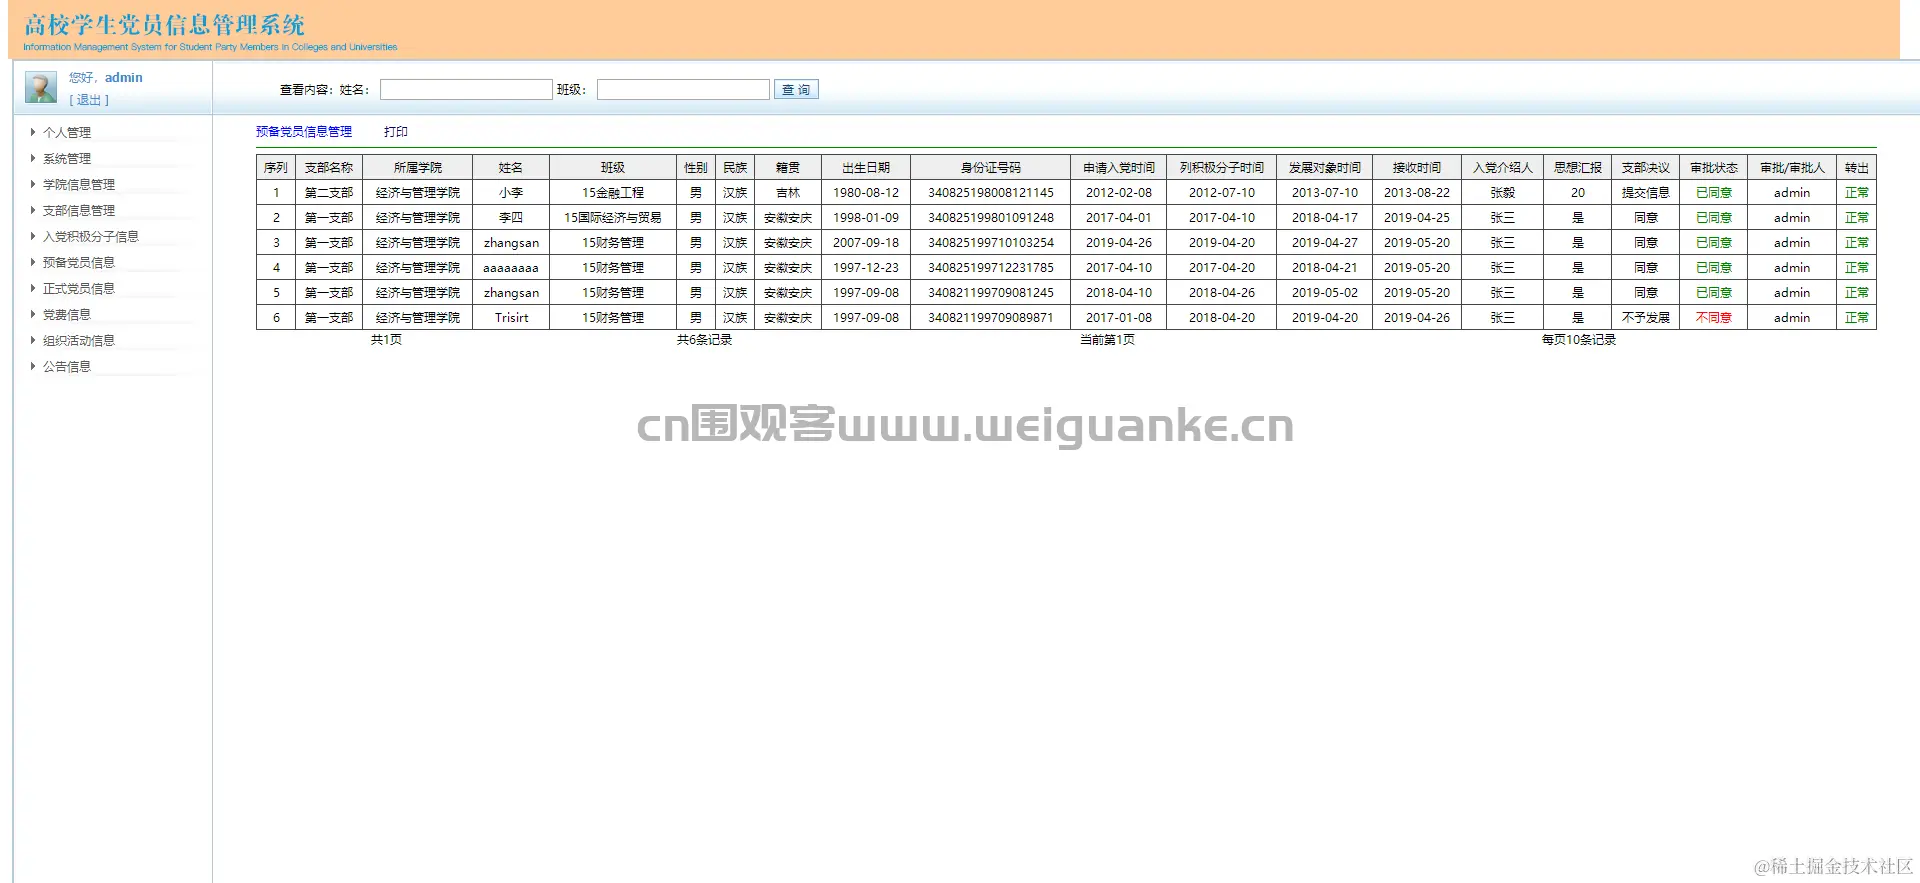1920x883 pixels.
Task: Click birth date 1980-08-12
Action: pyautogui.click(x=866, y=193)
